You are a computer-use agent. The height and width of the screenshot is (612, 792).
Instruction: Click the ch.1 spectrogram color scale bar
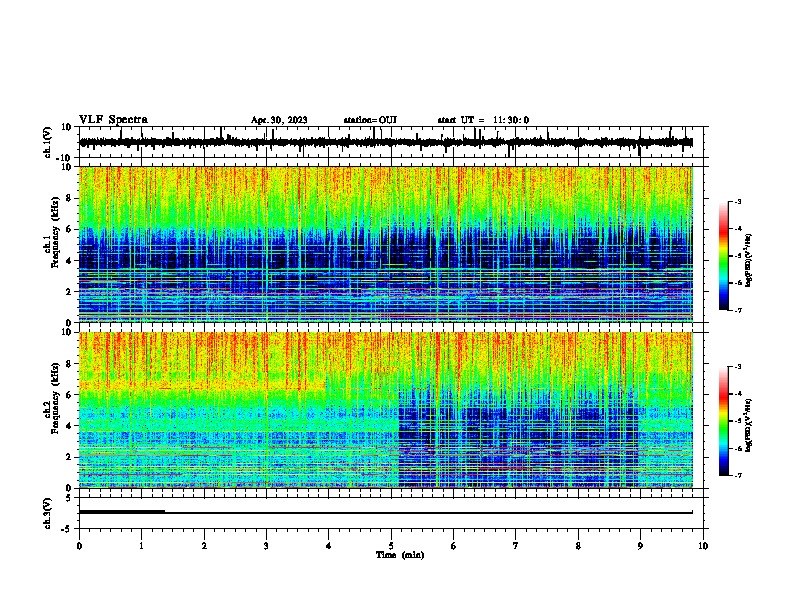(x=723, y=256)
